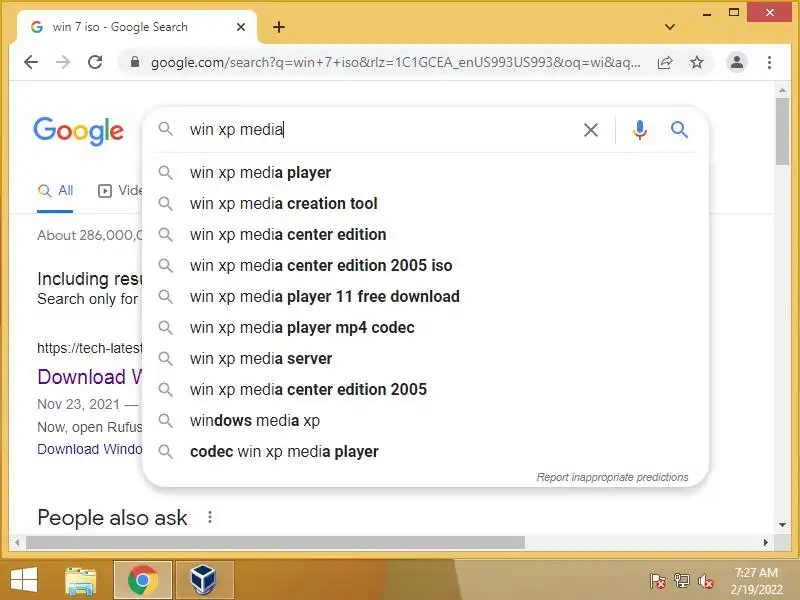Image resolution: width=800 pixels, height=600 pixels.
Task: Click the muted volume tray icon
Action: (706, 581)
